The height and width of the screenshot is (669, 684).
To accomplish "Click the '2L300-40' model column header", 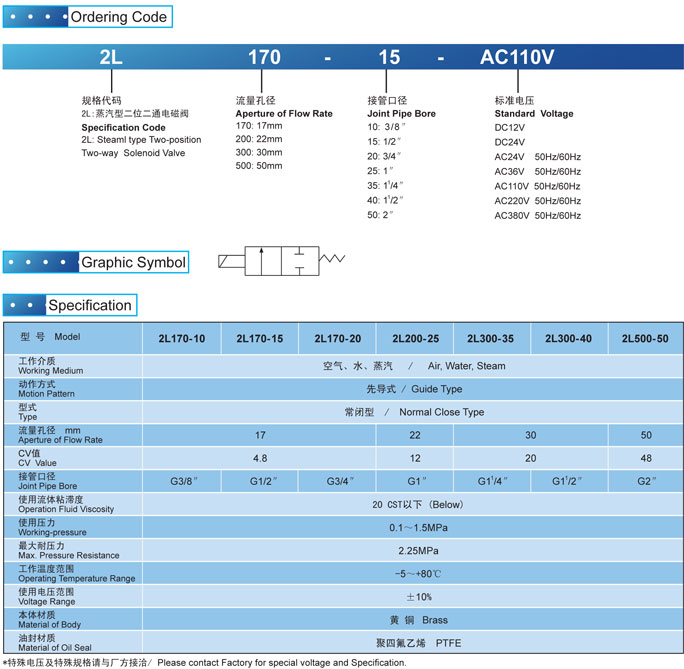I will 568,338.
